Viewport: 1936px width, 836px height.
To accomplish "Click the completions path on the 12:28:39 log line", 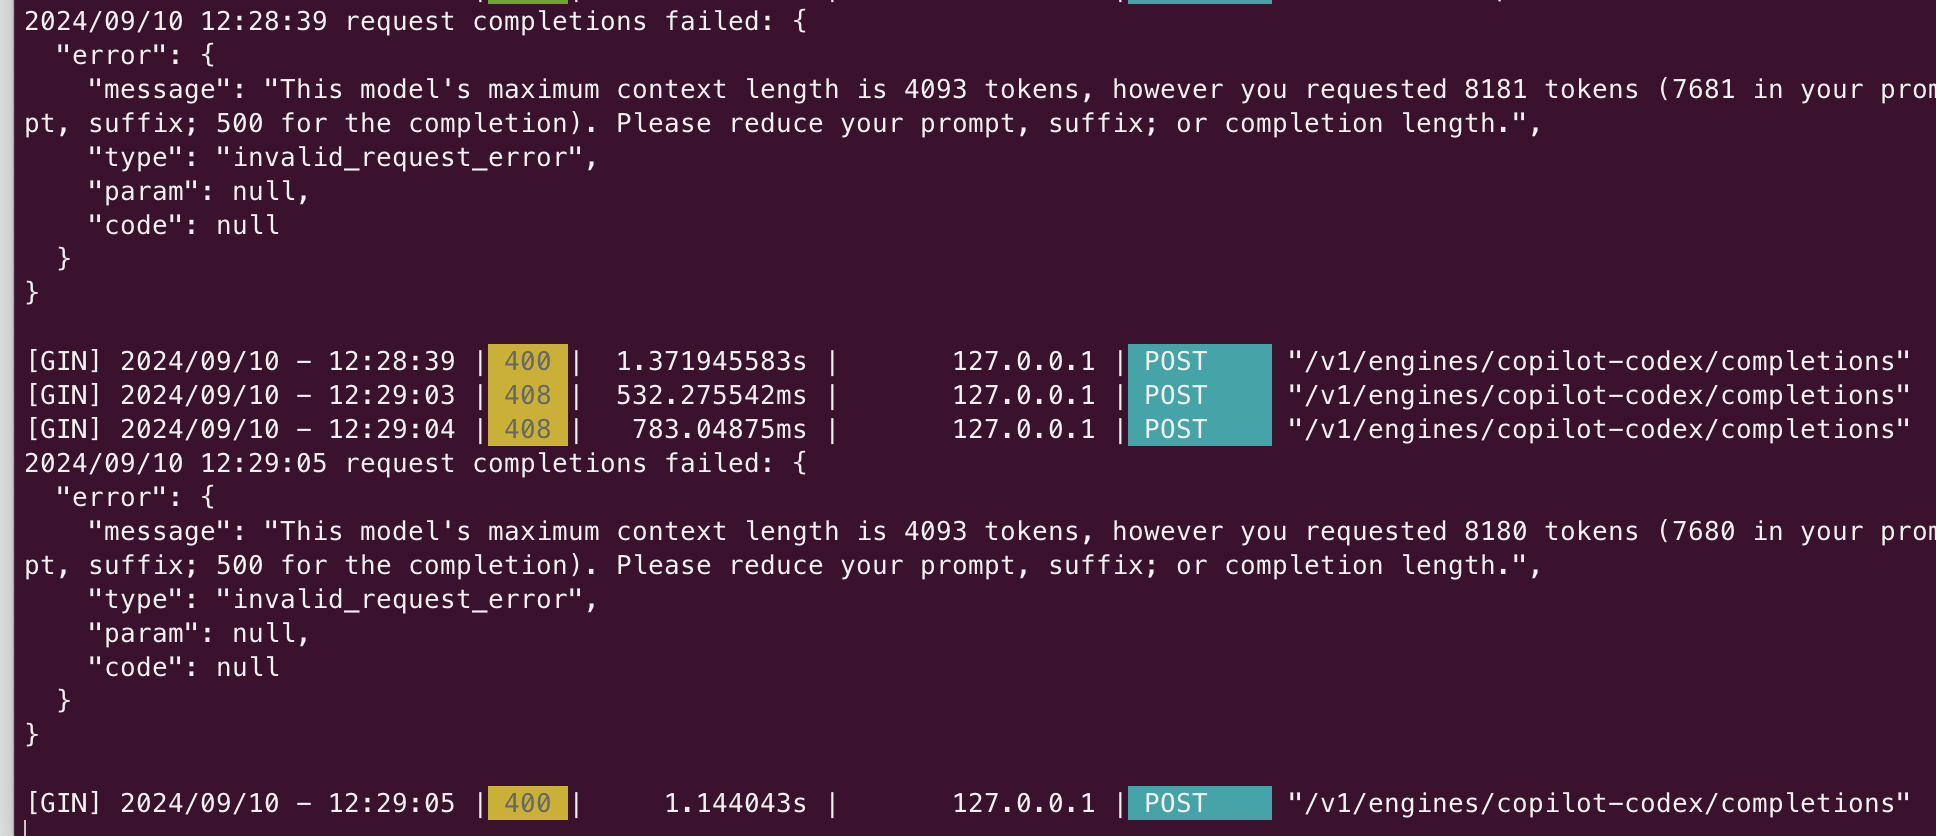I will 1599,361.
